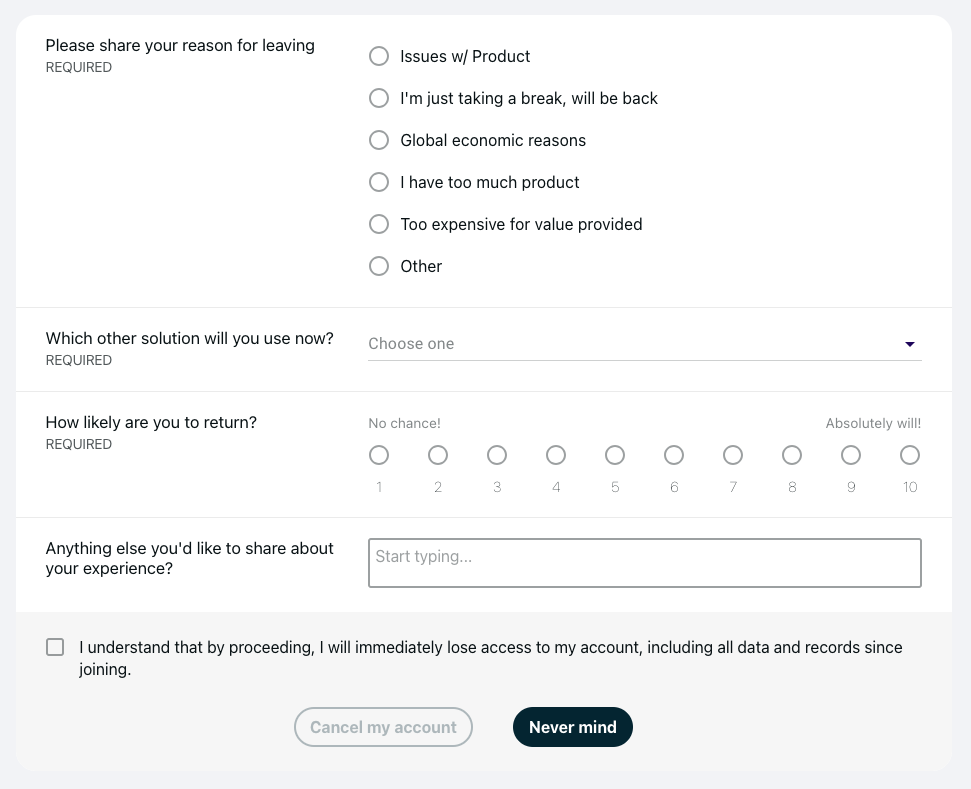Select the 'Issues w/ Product' reason
The image size is (971, 789).
pyautogui.click(x=379, y=56)
